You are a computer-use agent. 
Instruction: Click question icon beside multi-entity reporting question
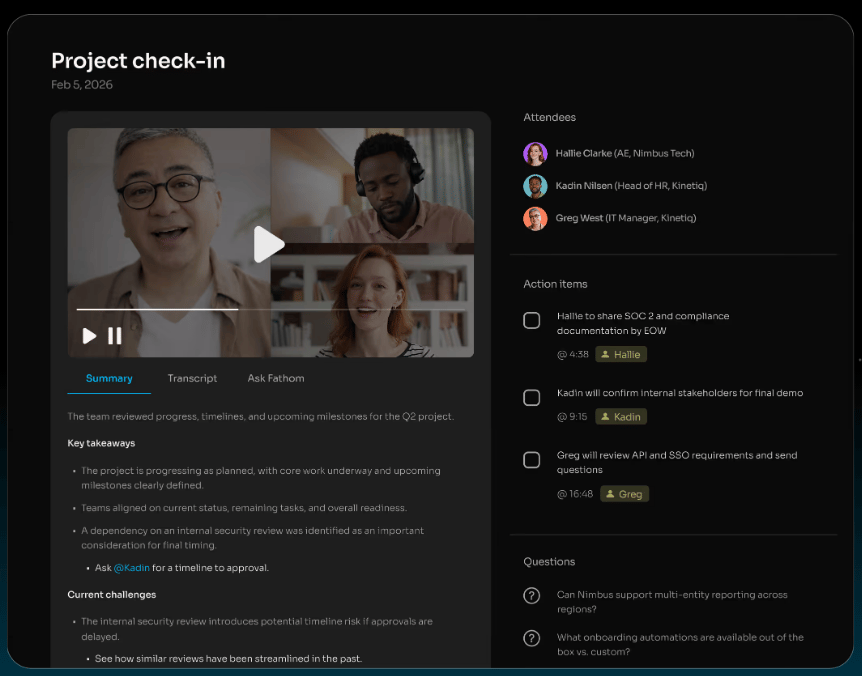tap(532, 595)
